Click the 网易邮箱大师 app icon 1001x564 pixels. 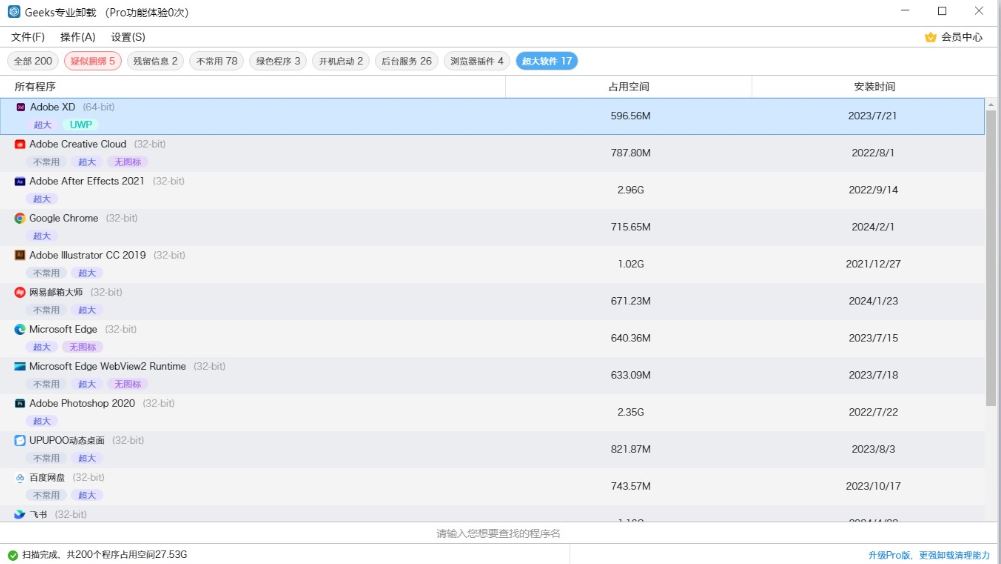tap(20, 293)
